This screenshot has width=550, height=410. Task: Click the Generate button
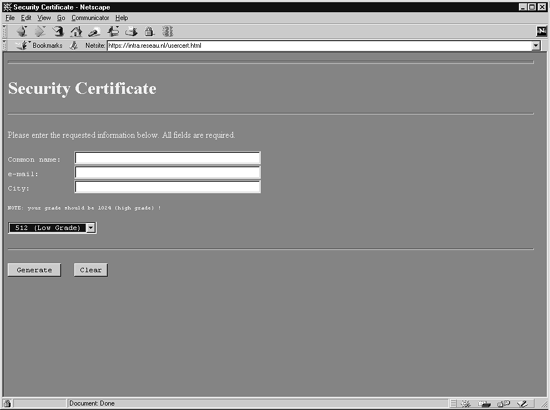pos(34,270)
